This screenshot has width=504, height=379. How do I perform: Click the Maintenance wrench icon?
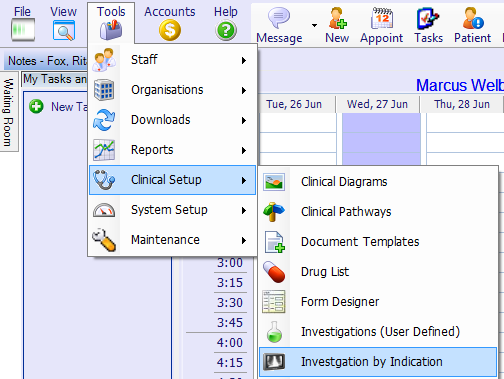click(x=104, y=240)
